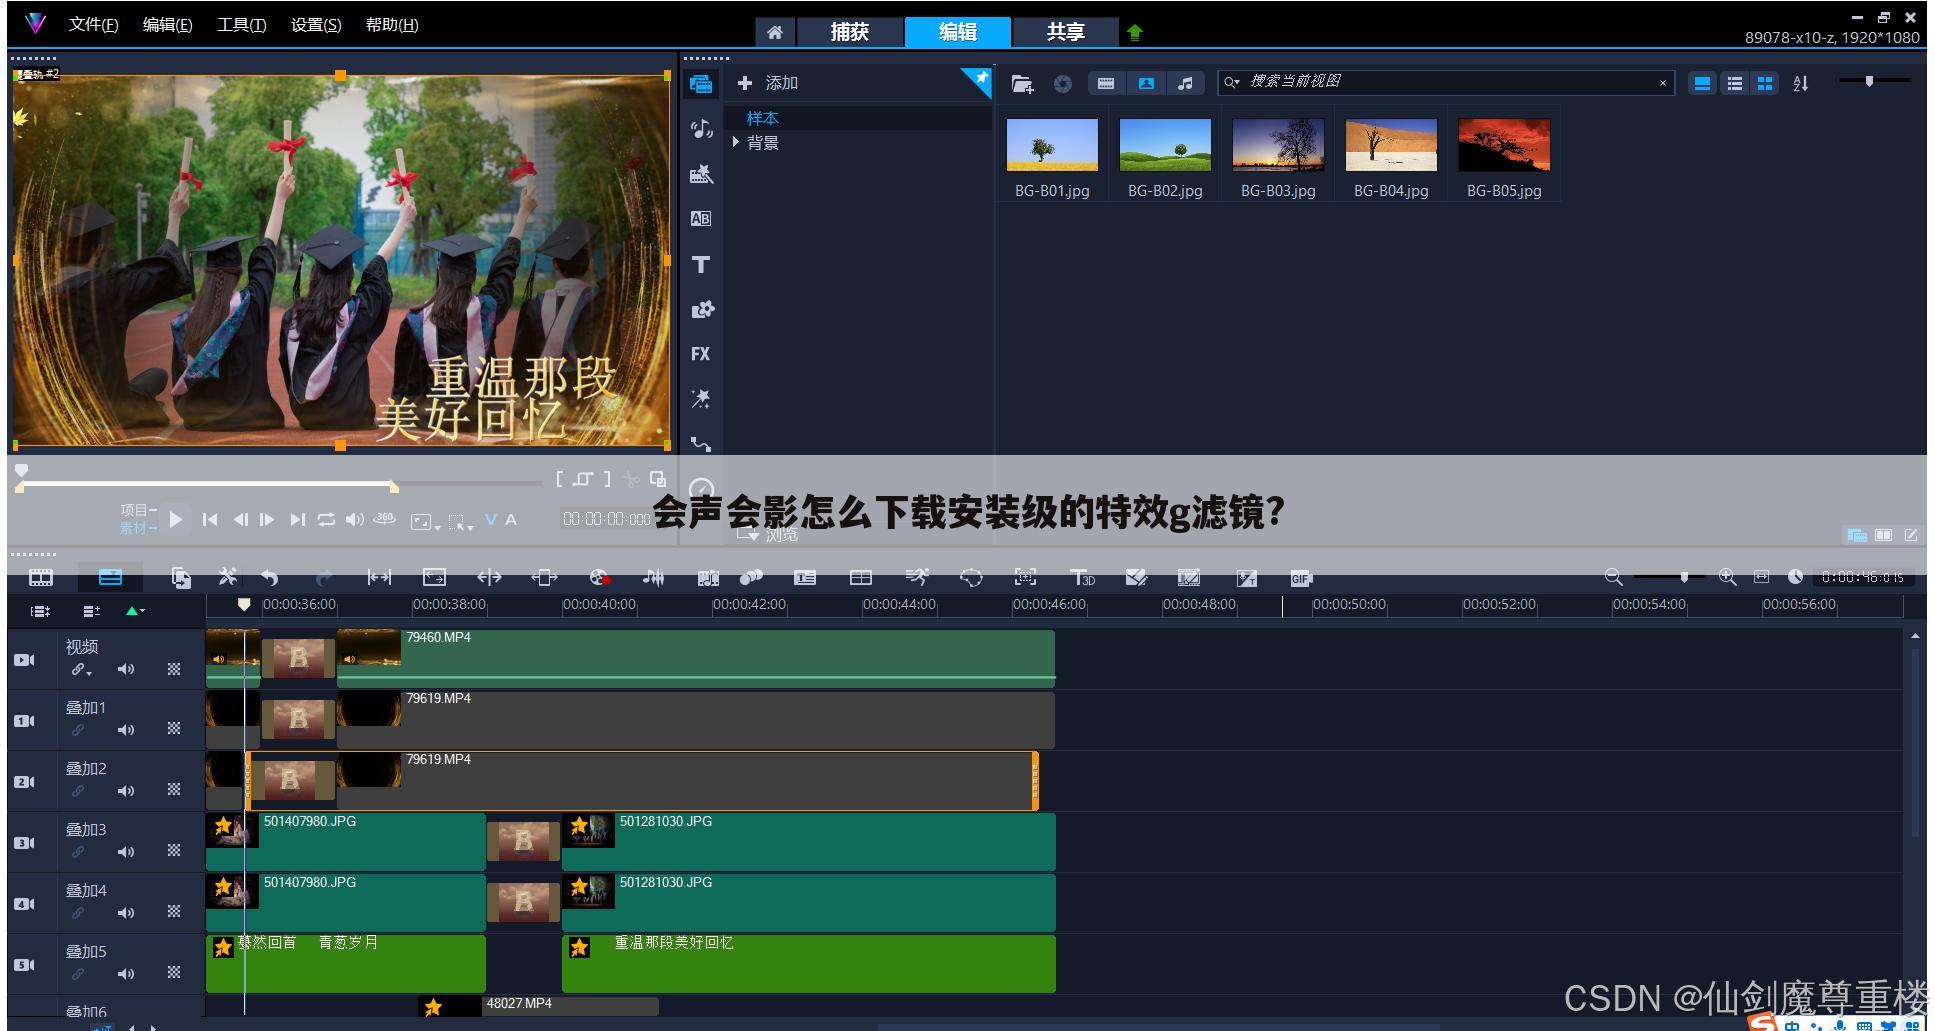Viewport: 1935px width, 1031px height.
Task: Open the Transitions (AB) library
Action: [x=701, y=219]
